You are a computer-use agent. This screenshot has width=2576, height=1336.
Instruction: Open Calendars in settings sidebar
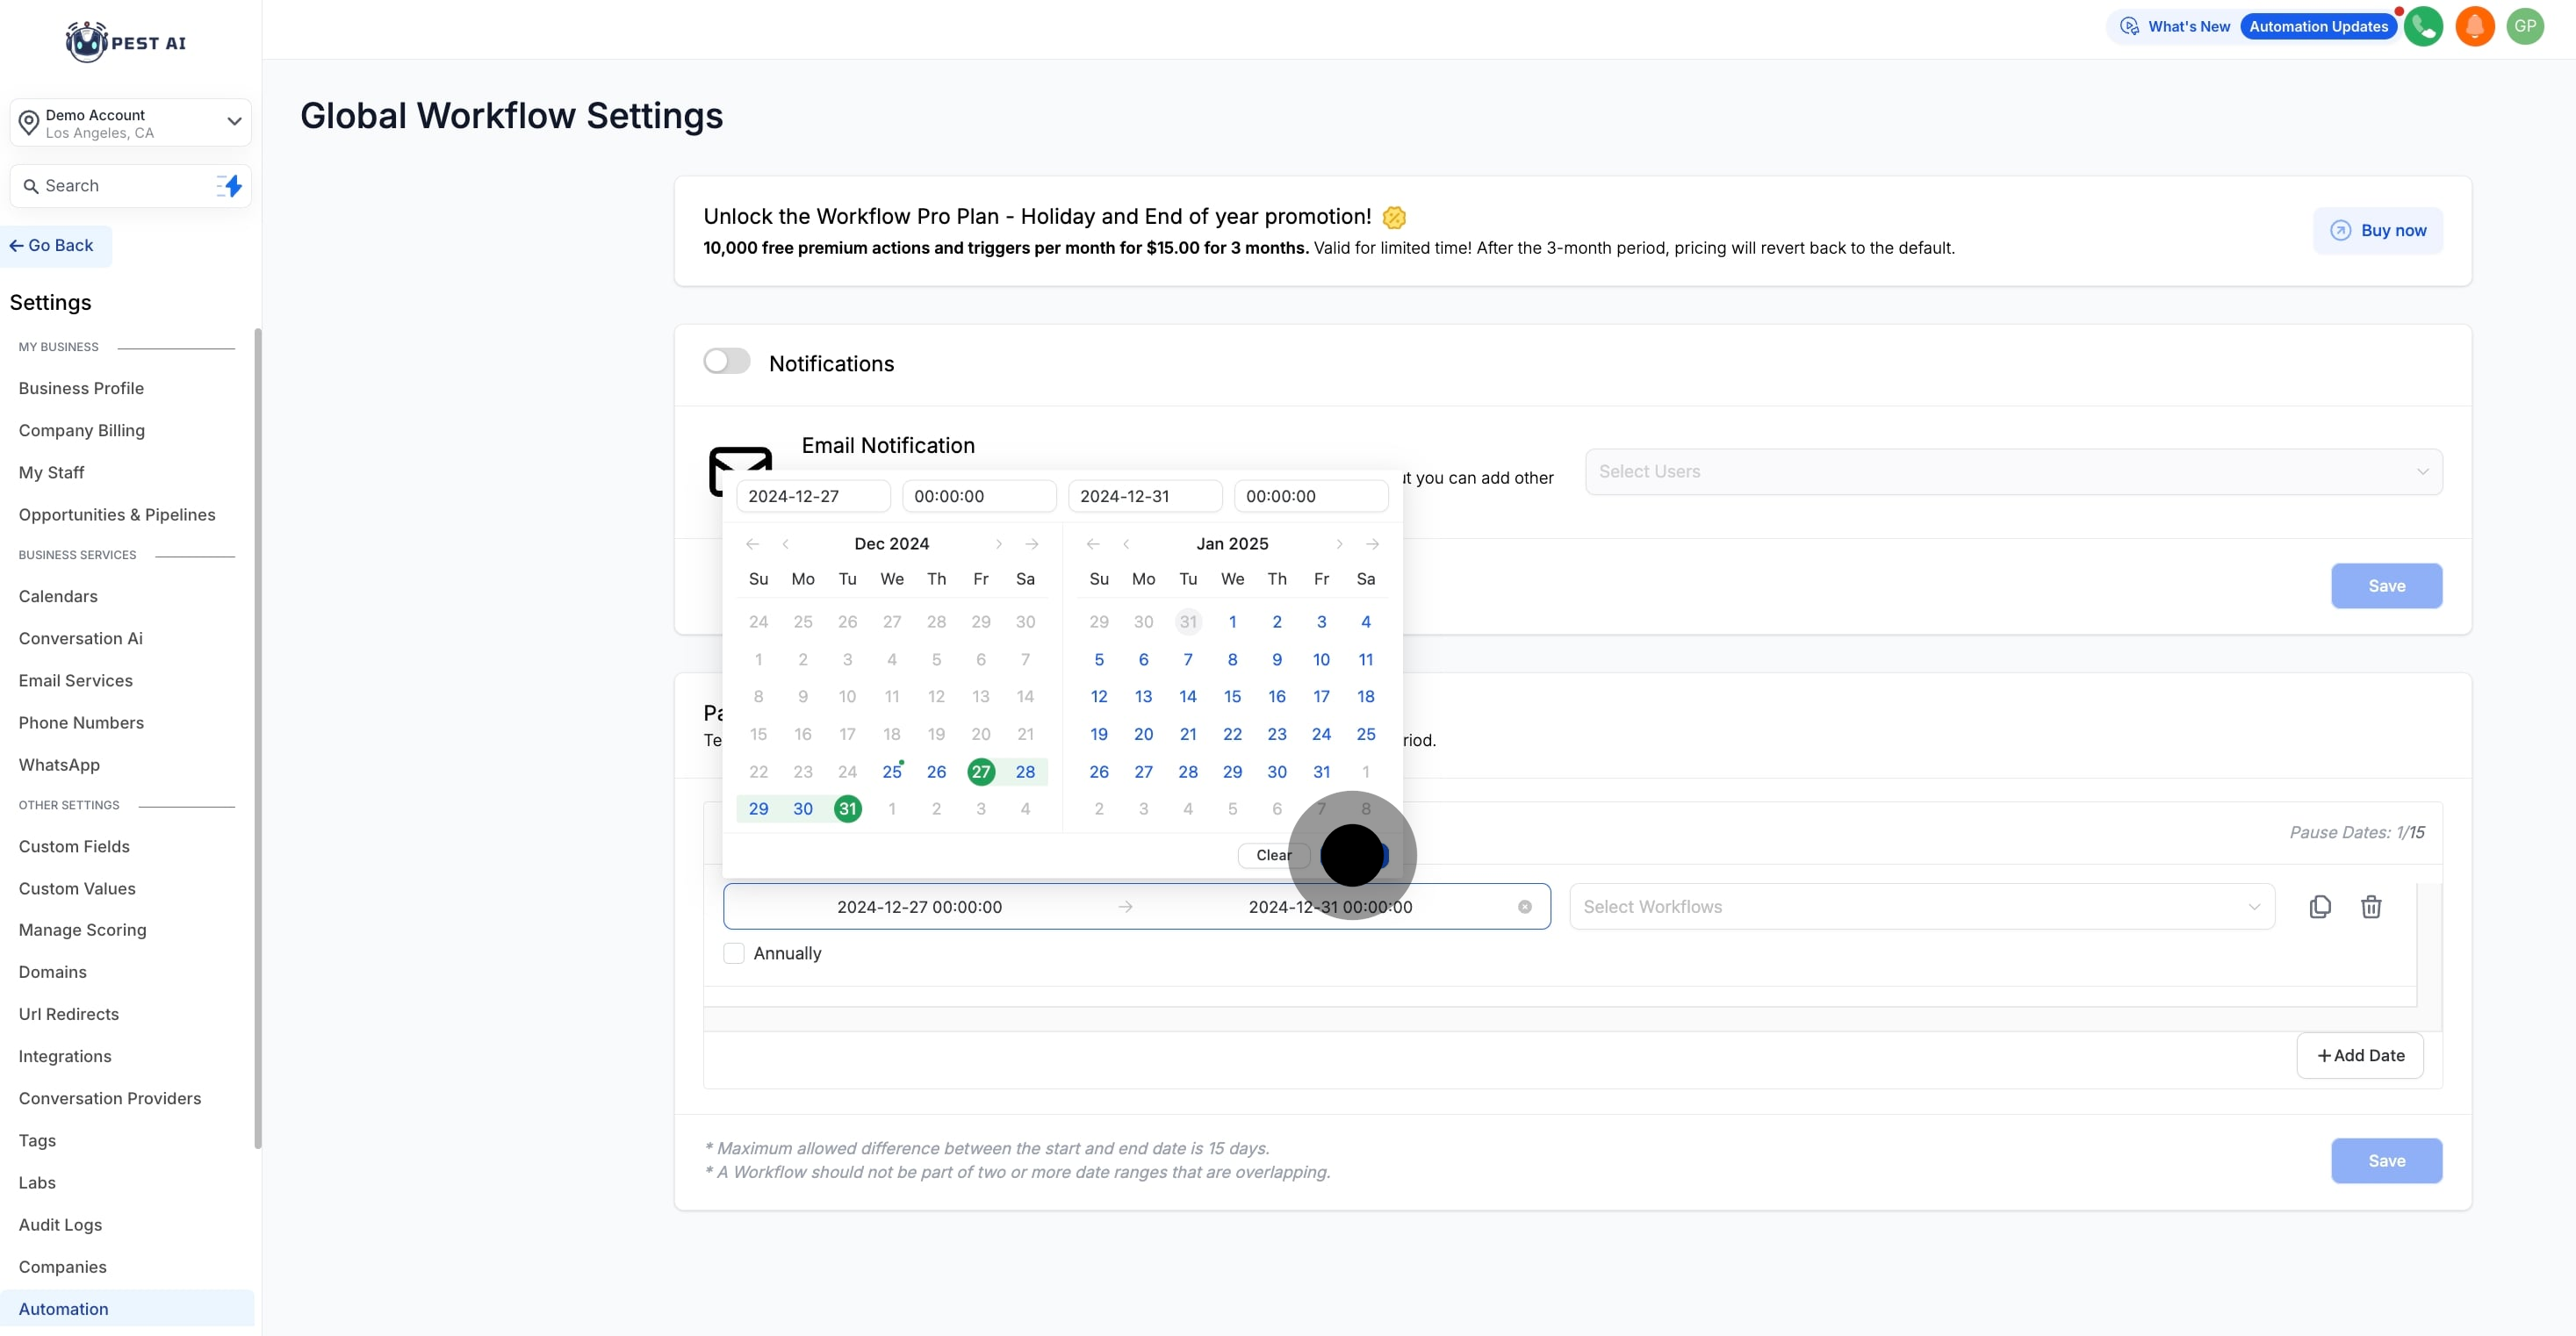coord(58,597)
